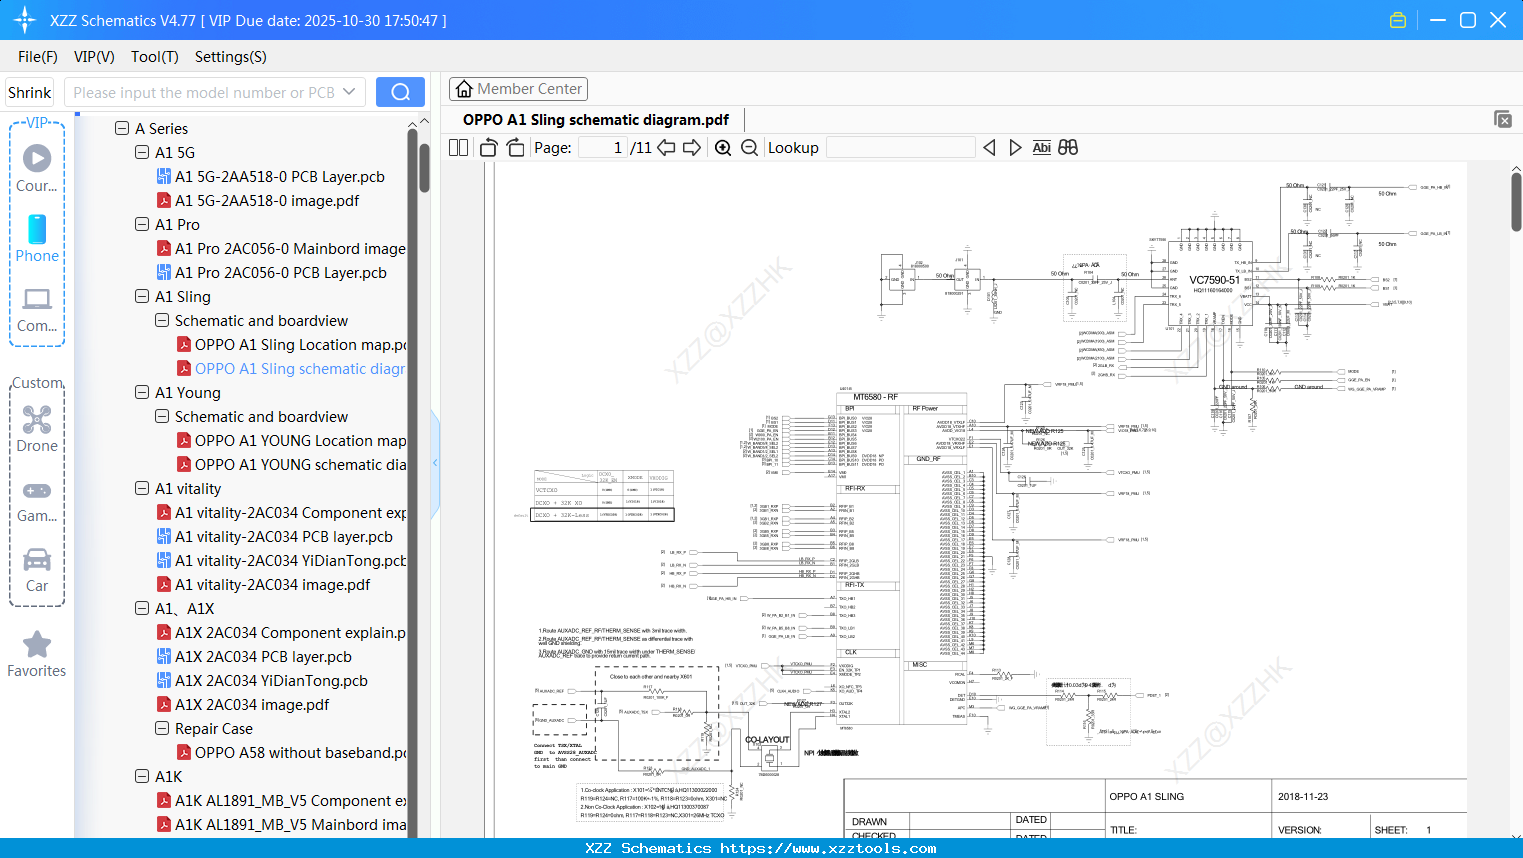Toggle the two-page view layout
This screenshot has height=858, width=1523.
(459, 148)
